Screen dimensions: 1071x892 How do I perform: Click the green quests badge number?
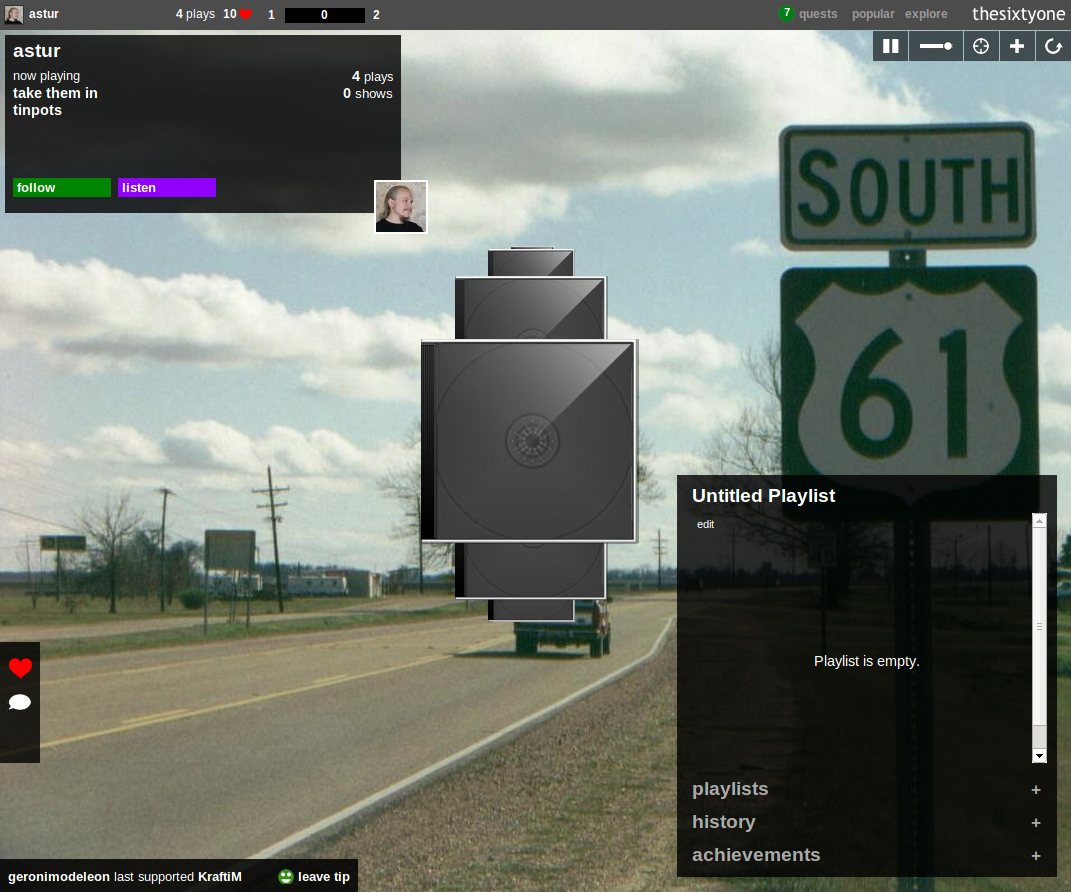coord(787,14)
